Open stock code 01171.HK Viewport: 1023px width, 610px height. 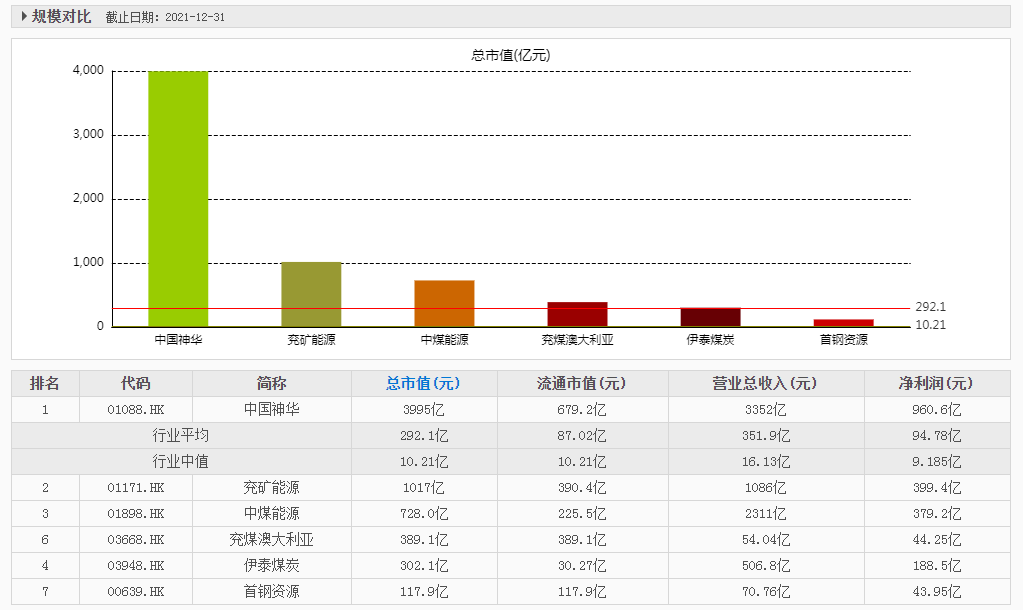pyautogui.click(x=136, y=488)
